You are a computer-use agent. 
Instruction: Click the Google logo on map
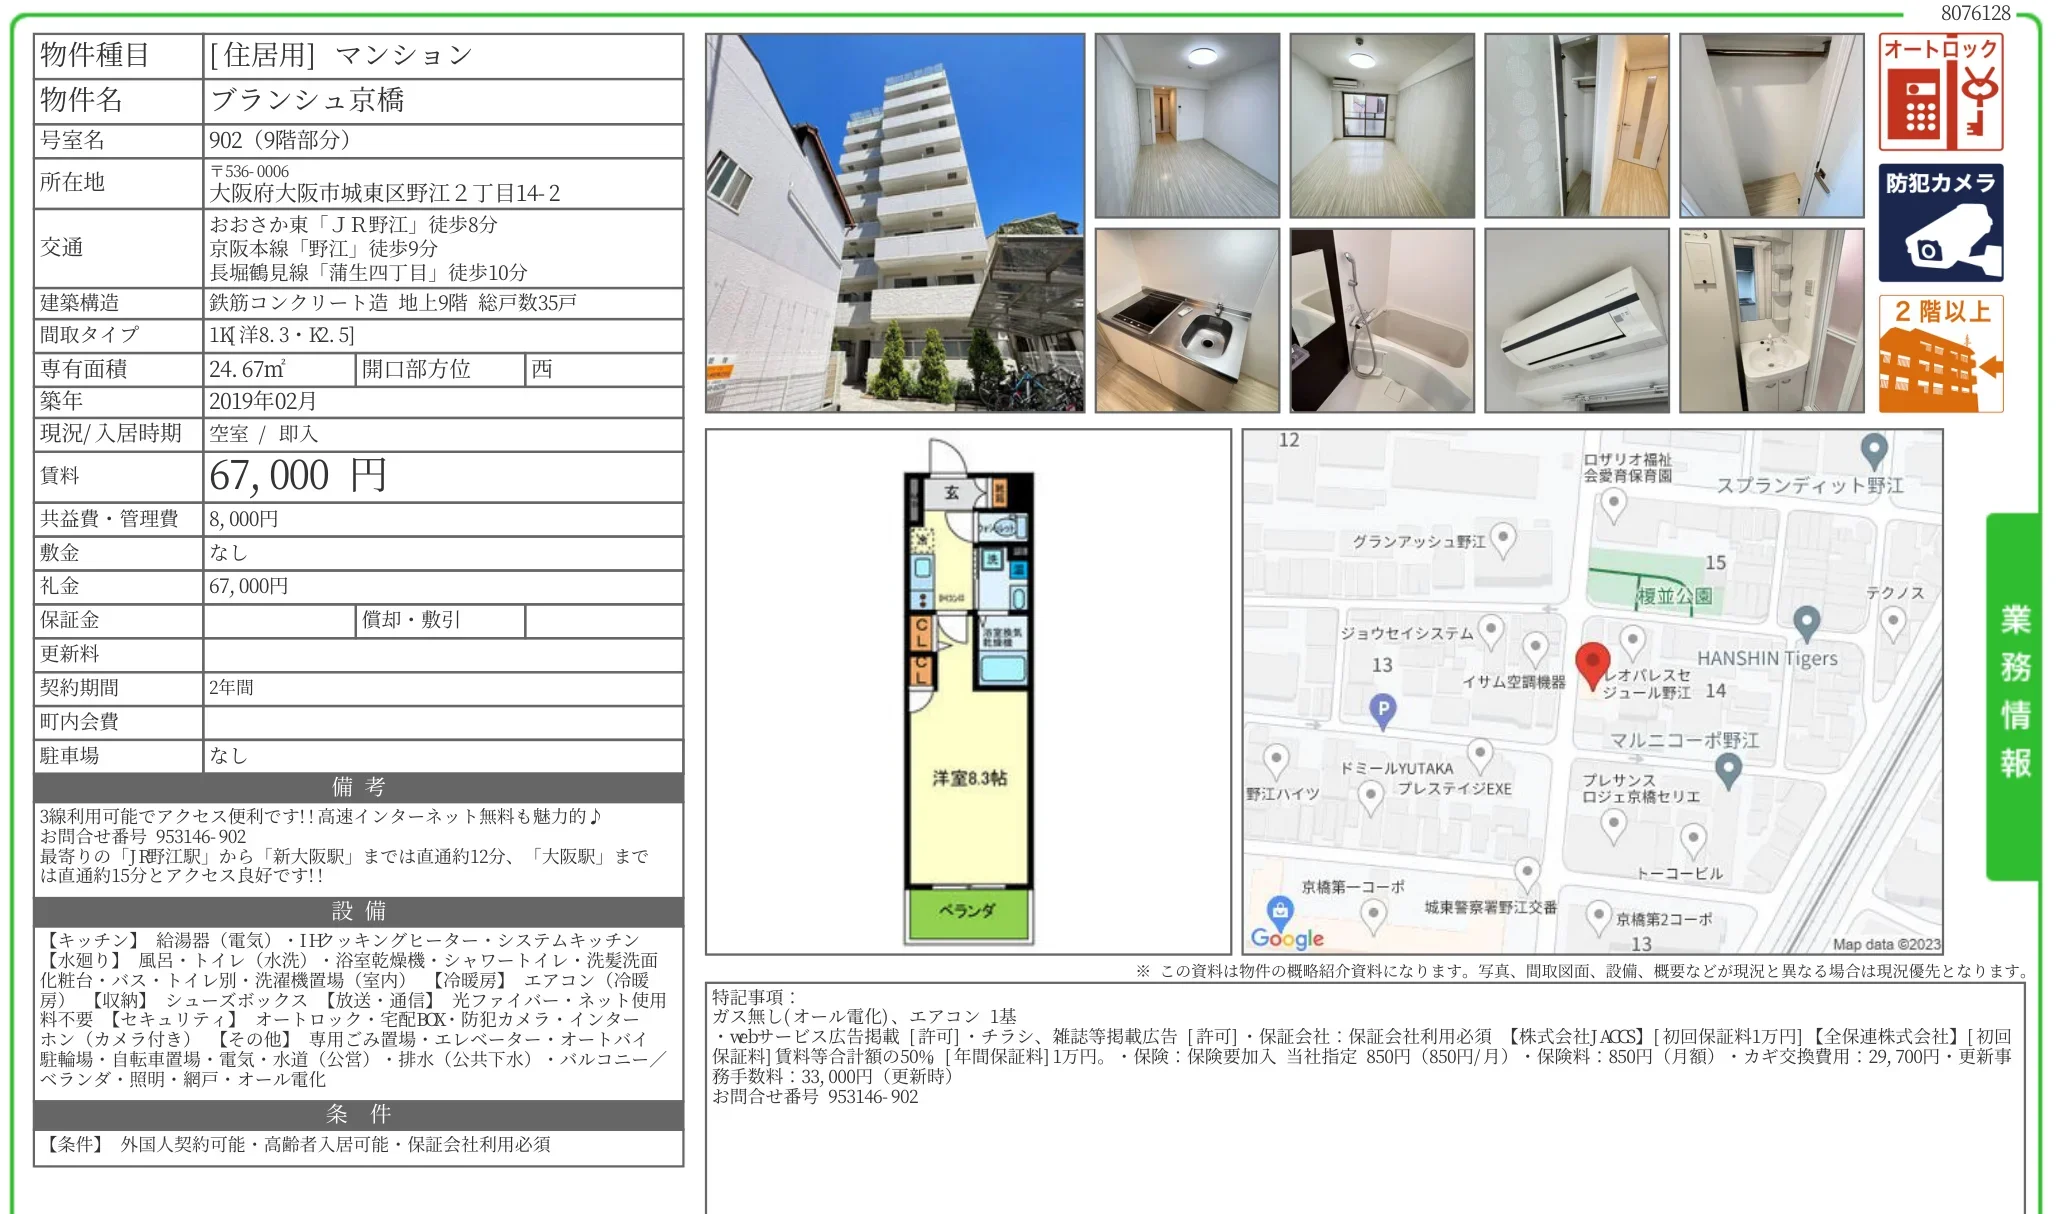[1287, 938]
